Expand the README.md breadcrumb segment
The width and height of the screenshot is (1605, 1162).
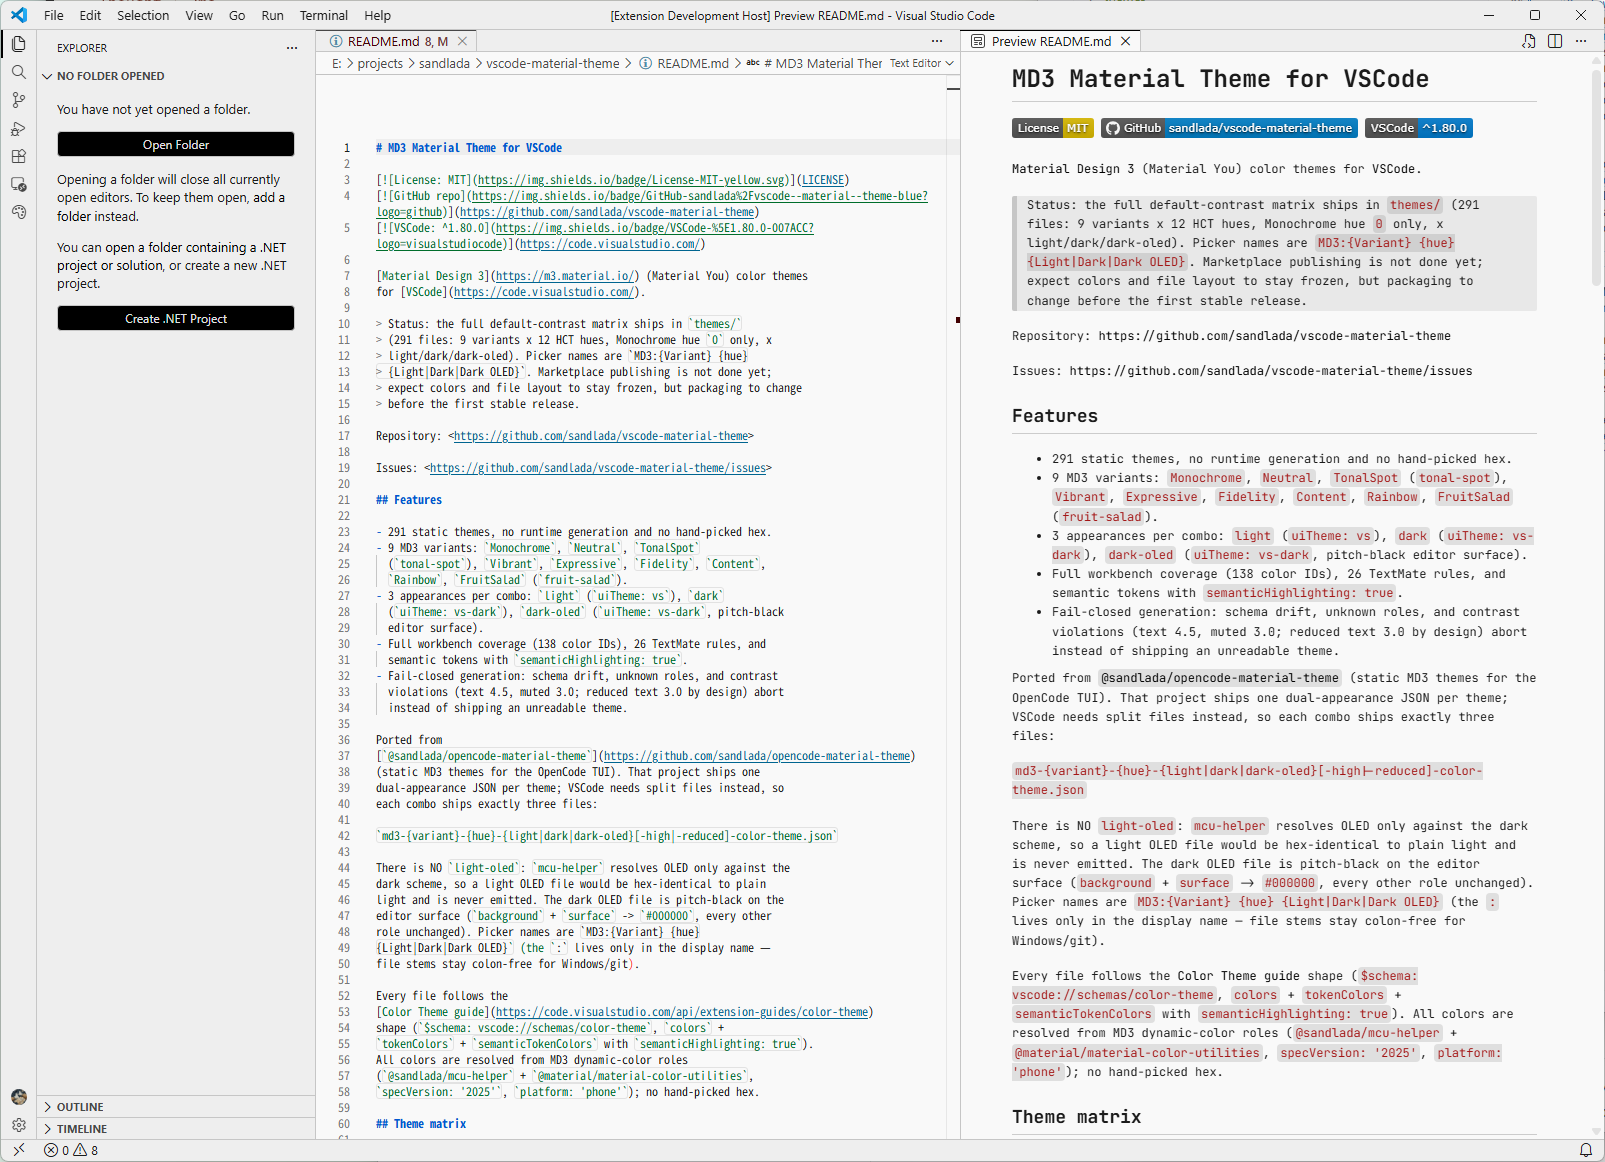(x=684, y=63)
